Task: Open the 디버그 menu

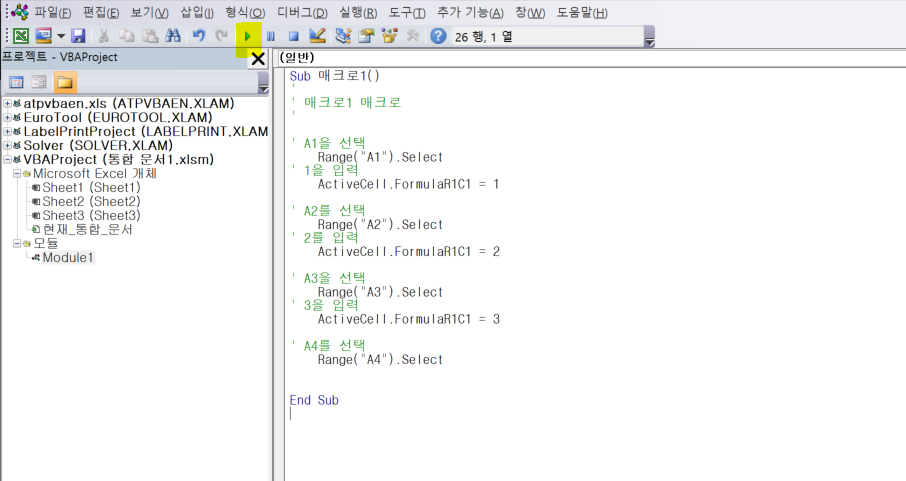Action: (x=302, y=13)
